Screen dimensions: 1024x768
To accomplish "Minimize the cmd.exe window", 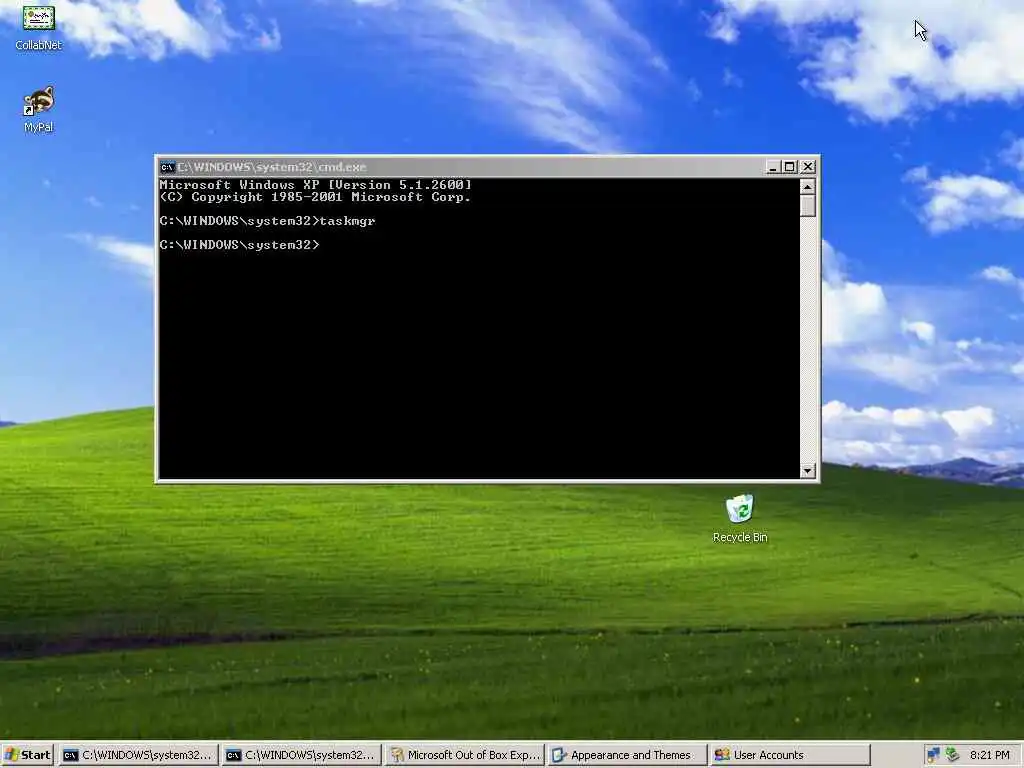I will pyautogui.click(x=773, y=167).
